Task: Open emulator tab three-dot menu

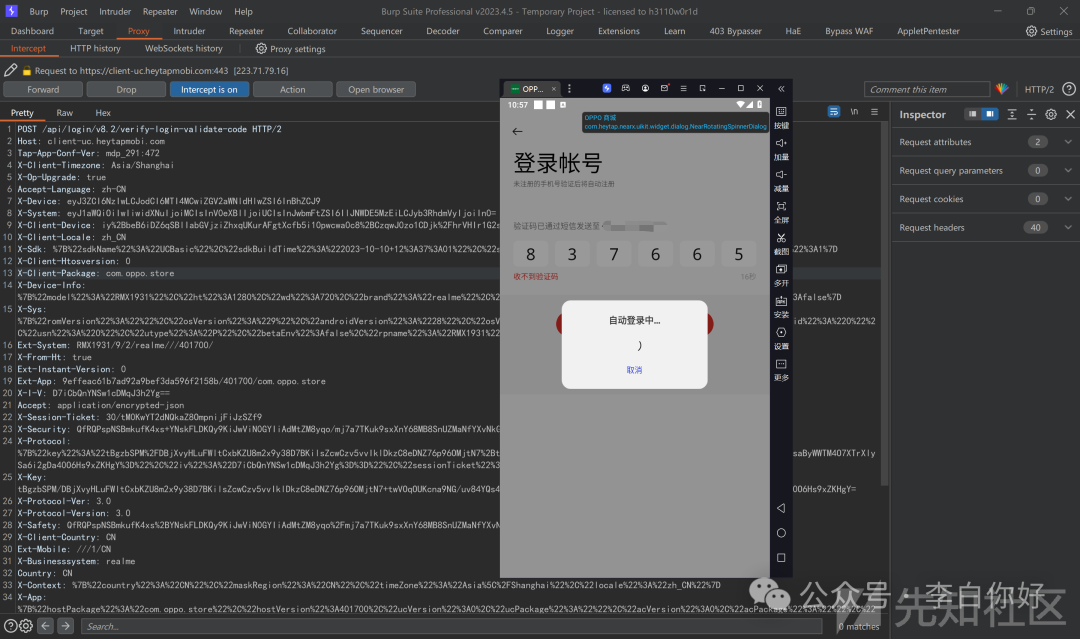Action: point(569,88)
